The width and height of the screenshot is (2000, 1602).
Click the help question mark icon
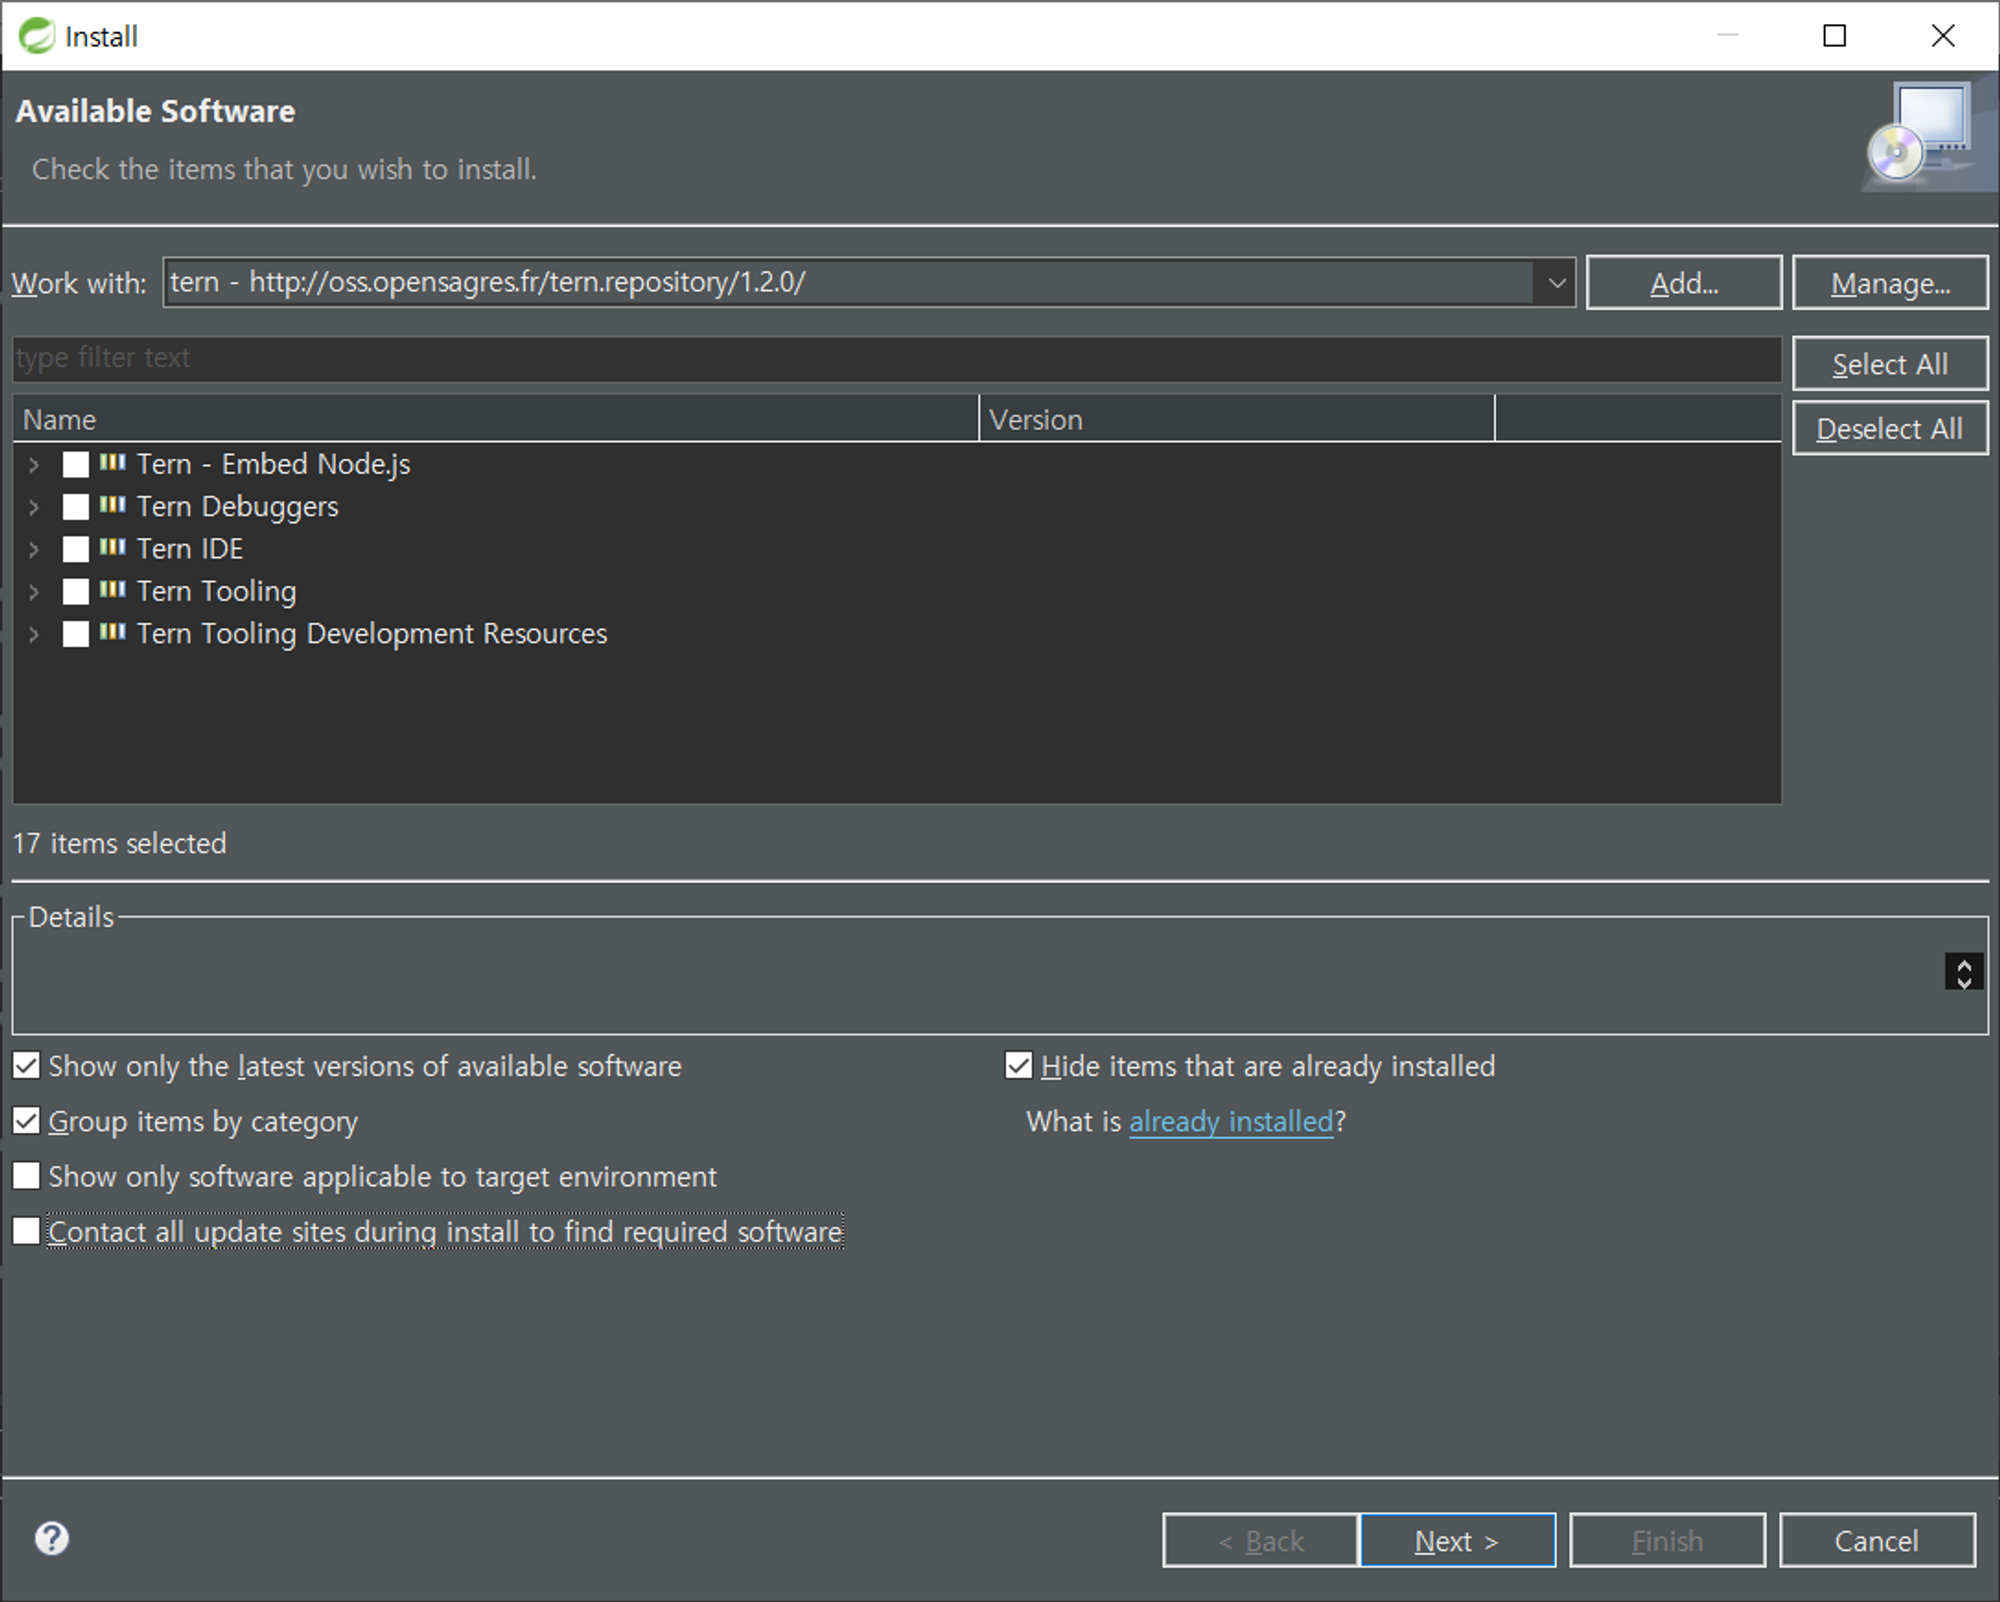[52, 1538]
